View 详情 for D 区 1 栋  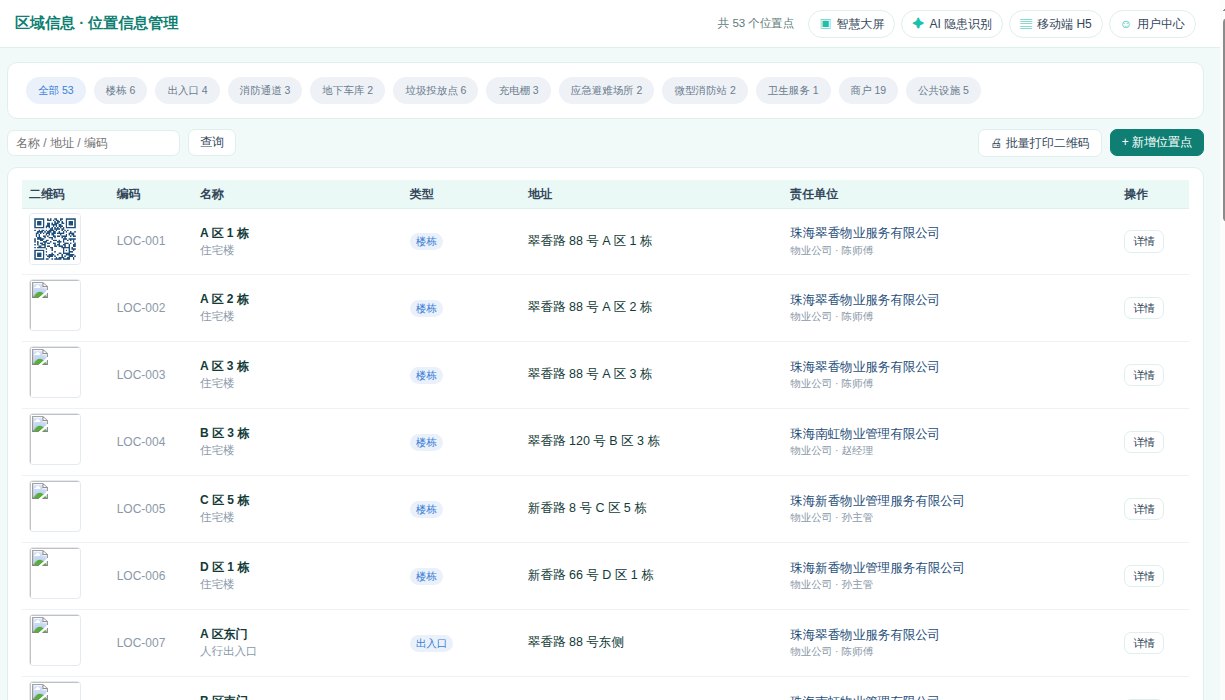pyautogui.click(x=1144, y=576)
